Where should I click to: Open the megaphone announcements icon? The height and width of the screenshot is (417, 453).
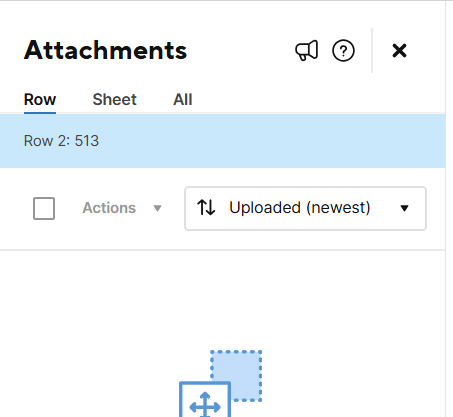(x=307, y=51)
